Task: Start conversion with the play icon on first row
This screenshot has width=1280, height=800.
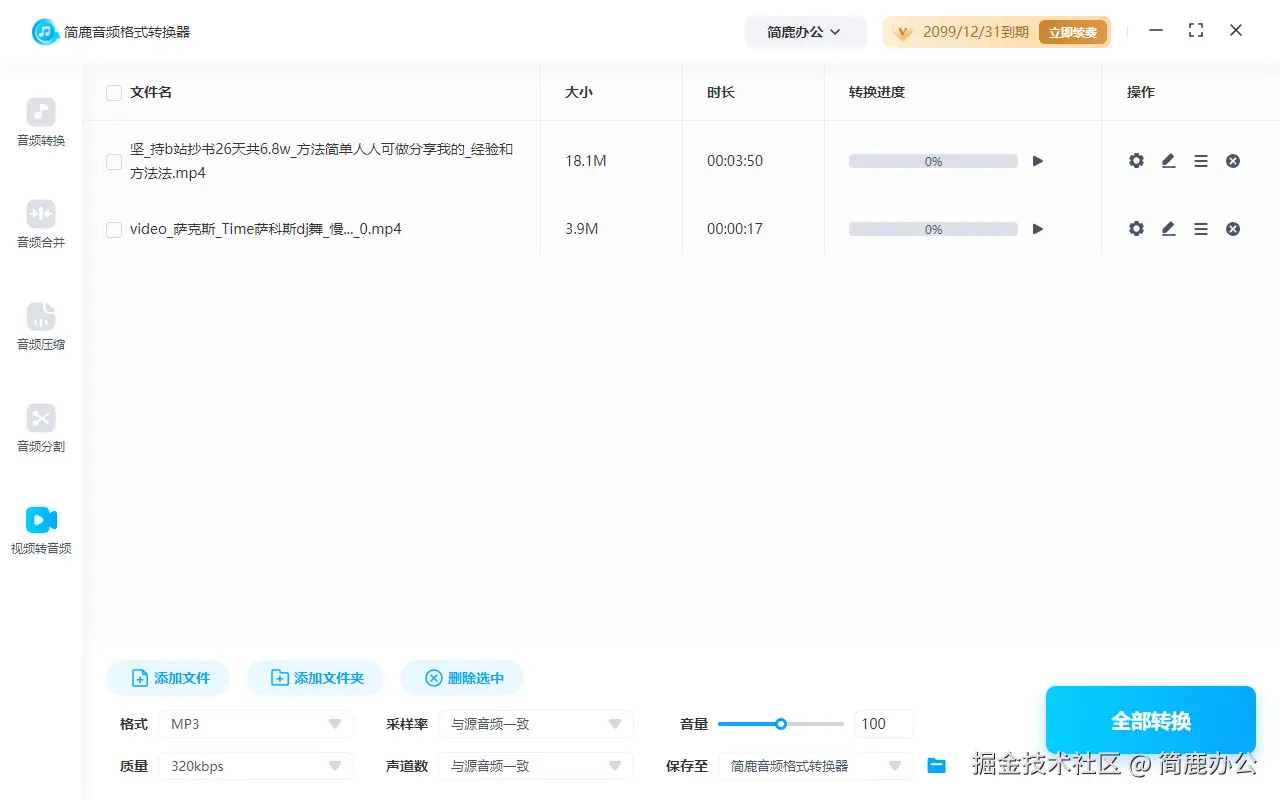Action: pyautogui.click(x=1037, y=160)
